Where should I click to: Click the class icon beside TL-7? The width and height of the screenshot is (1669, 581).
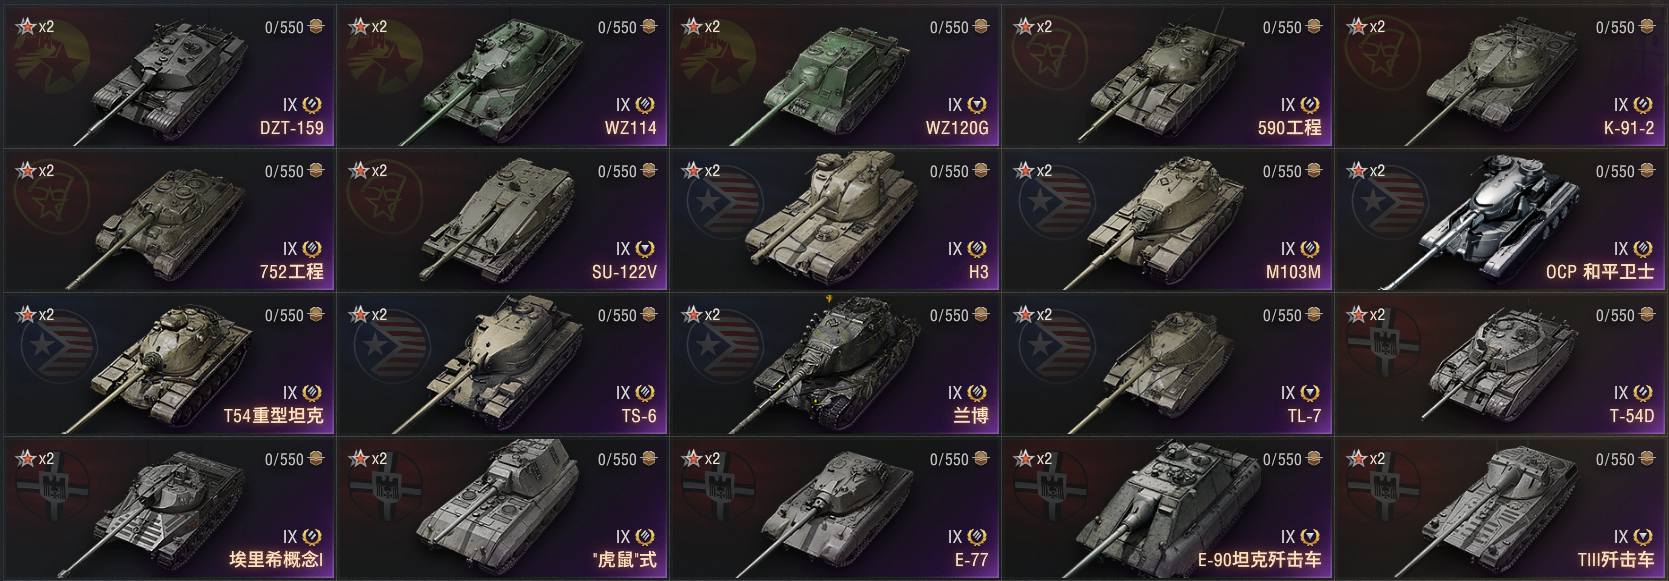tap(1310, 393)
